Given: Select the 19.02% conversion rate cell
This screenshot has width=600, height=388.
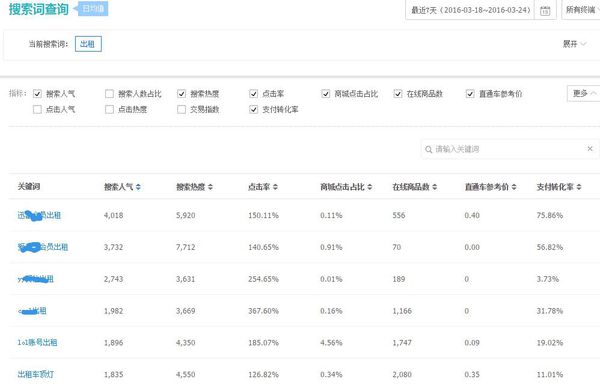Looking at the screenshot, I should click(549, 342).
